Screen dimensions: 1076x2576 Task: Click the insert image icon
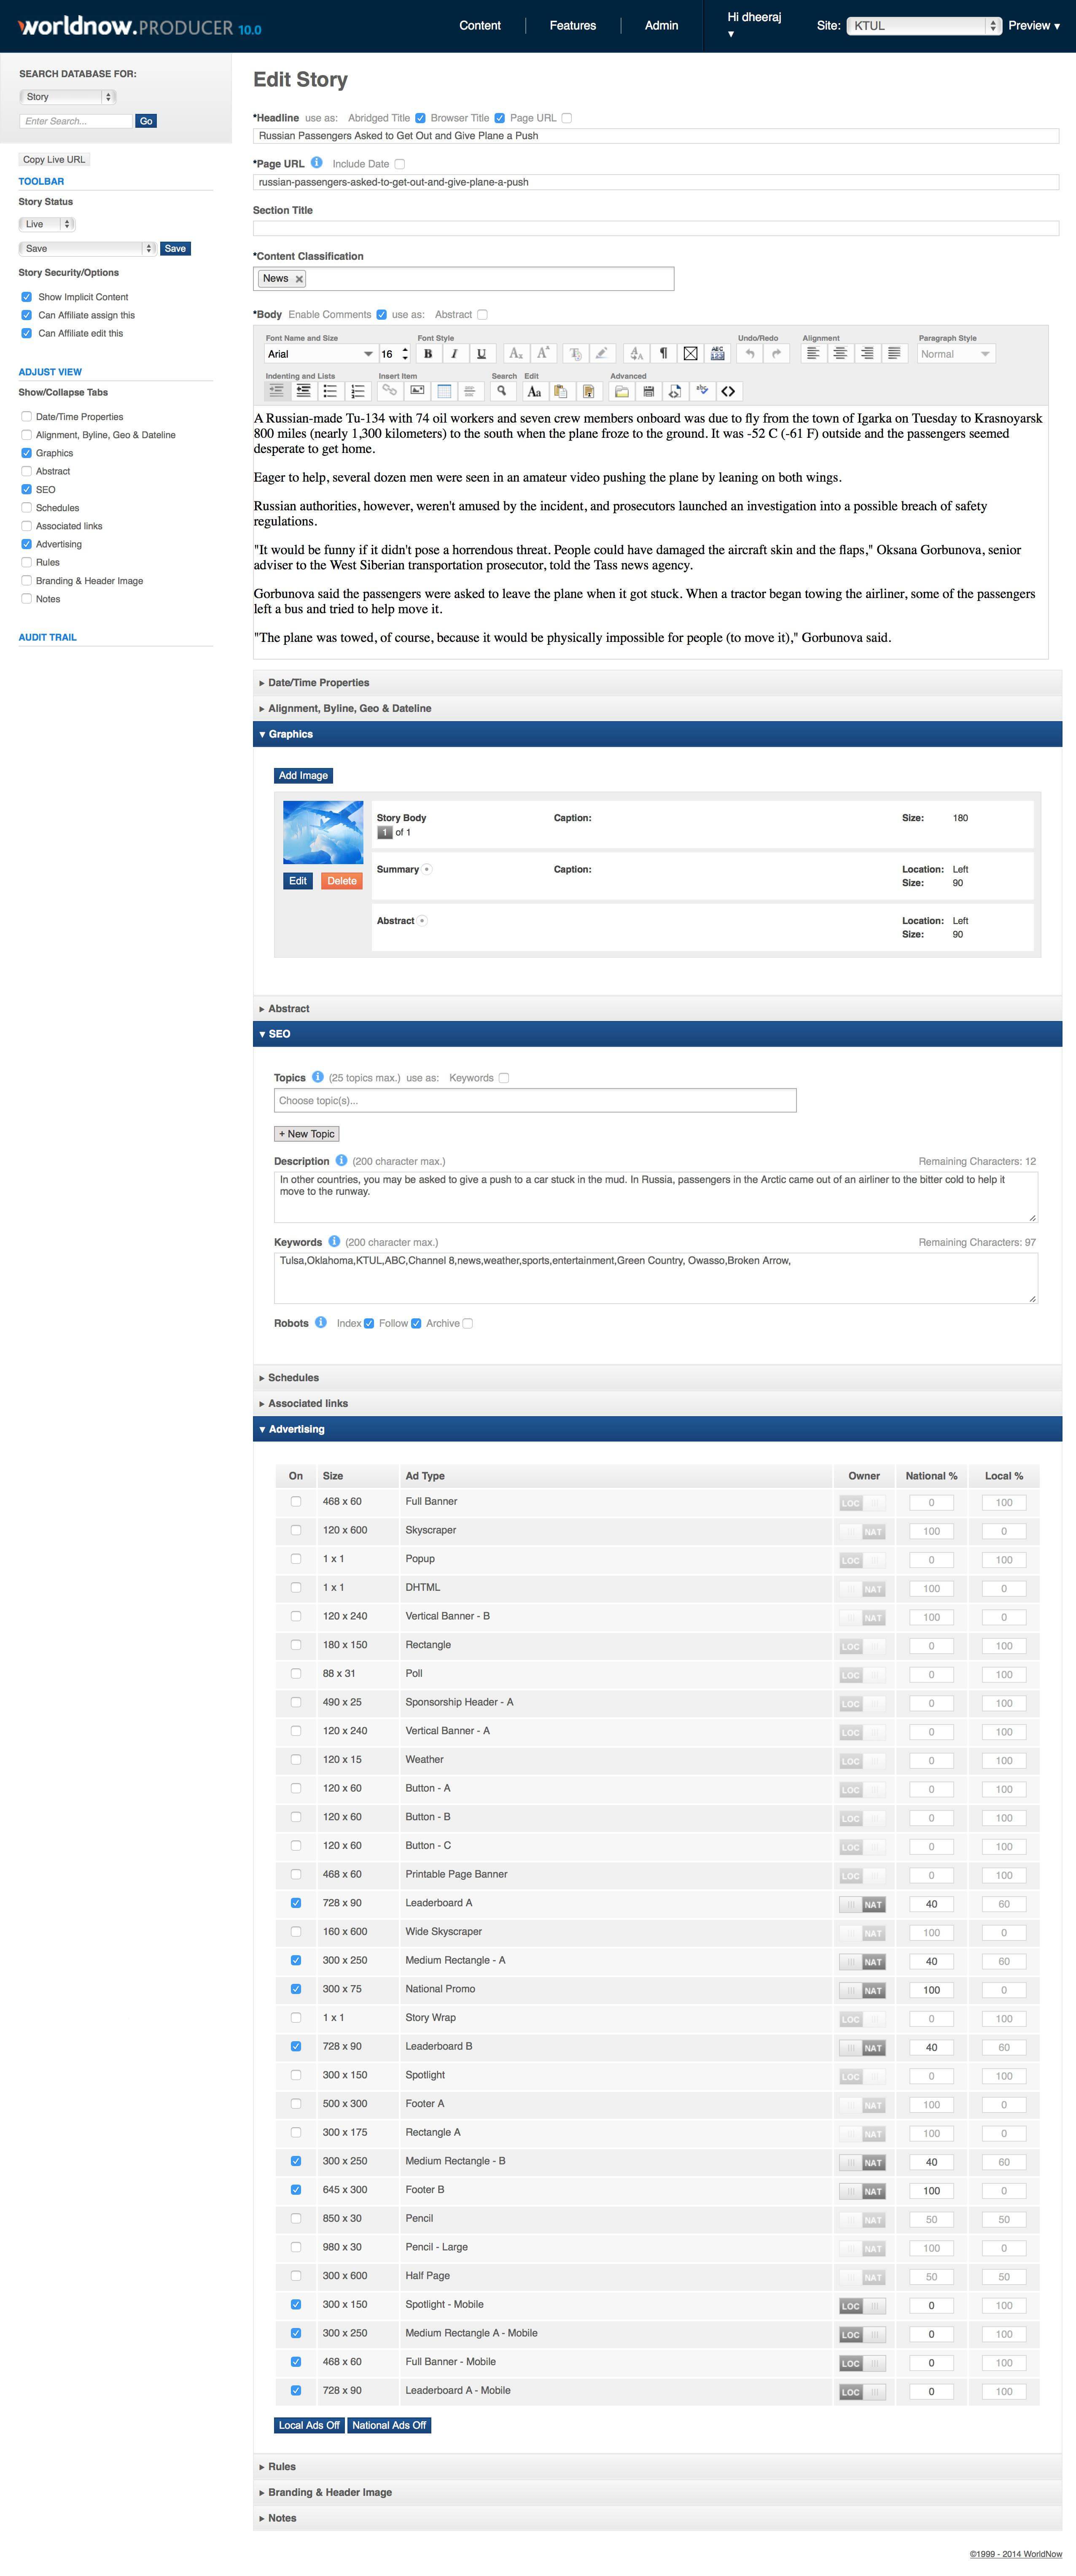(417, 391)
